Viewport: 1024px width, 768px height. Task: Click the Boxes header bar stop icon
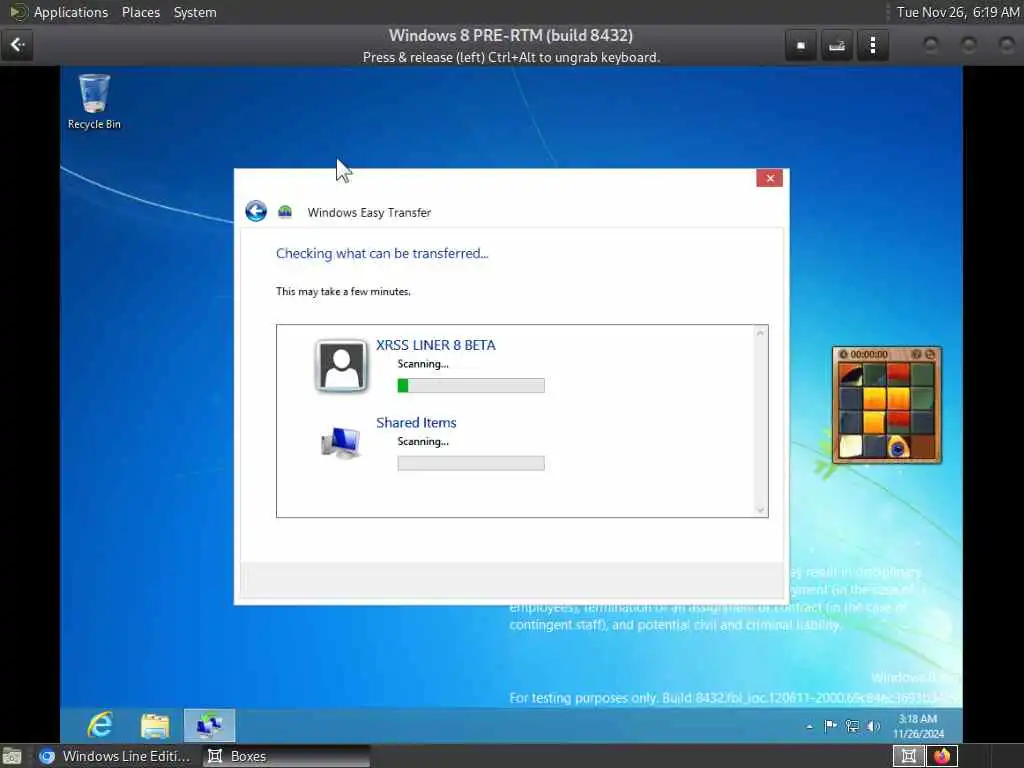coord(801,46)
